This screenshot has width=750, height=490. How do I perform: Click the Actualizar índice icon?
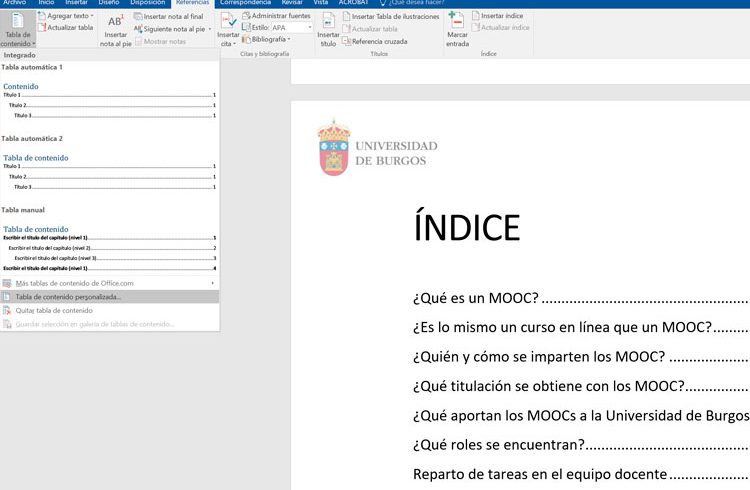[475, 27]
